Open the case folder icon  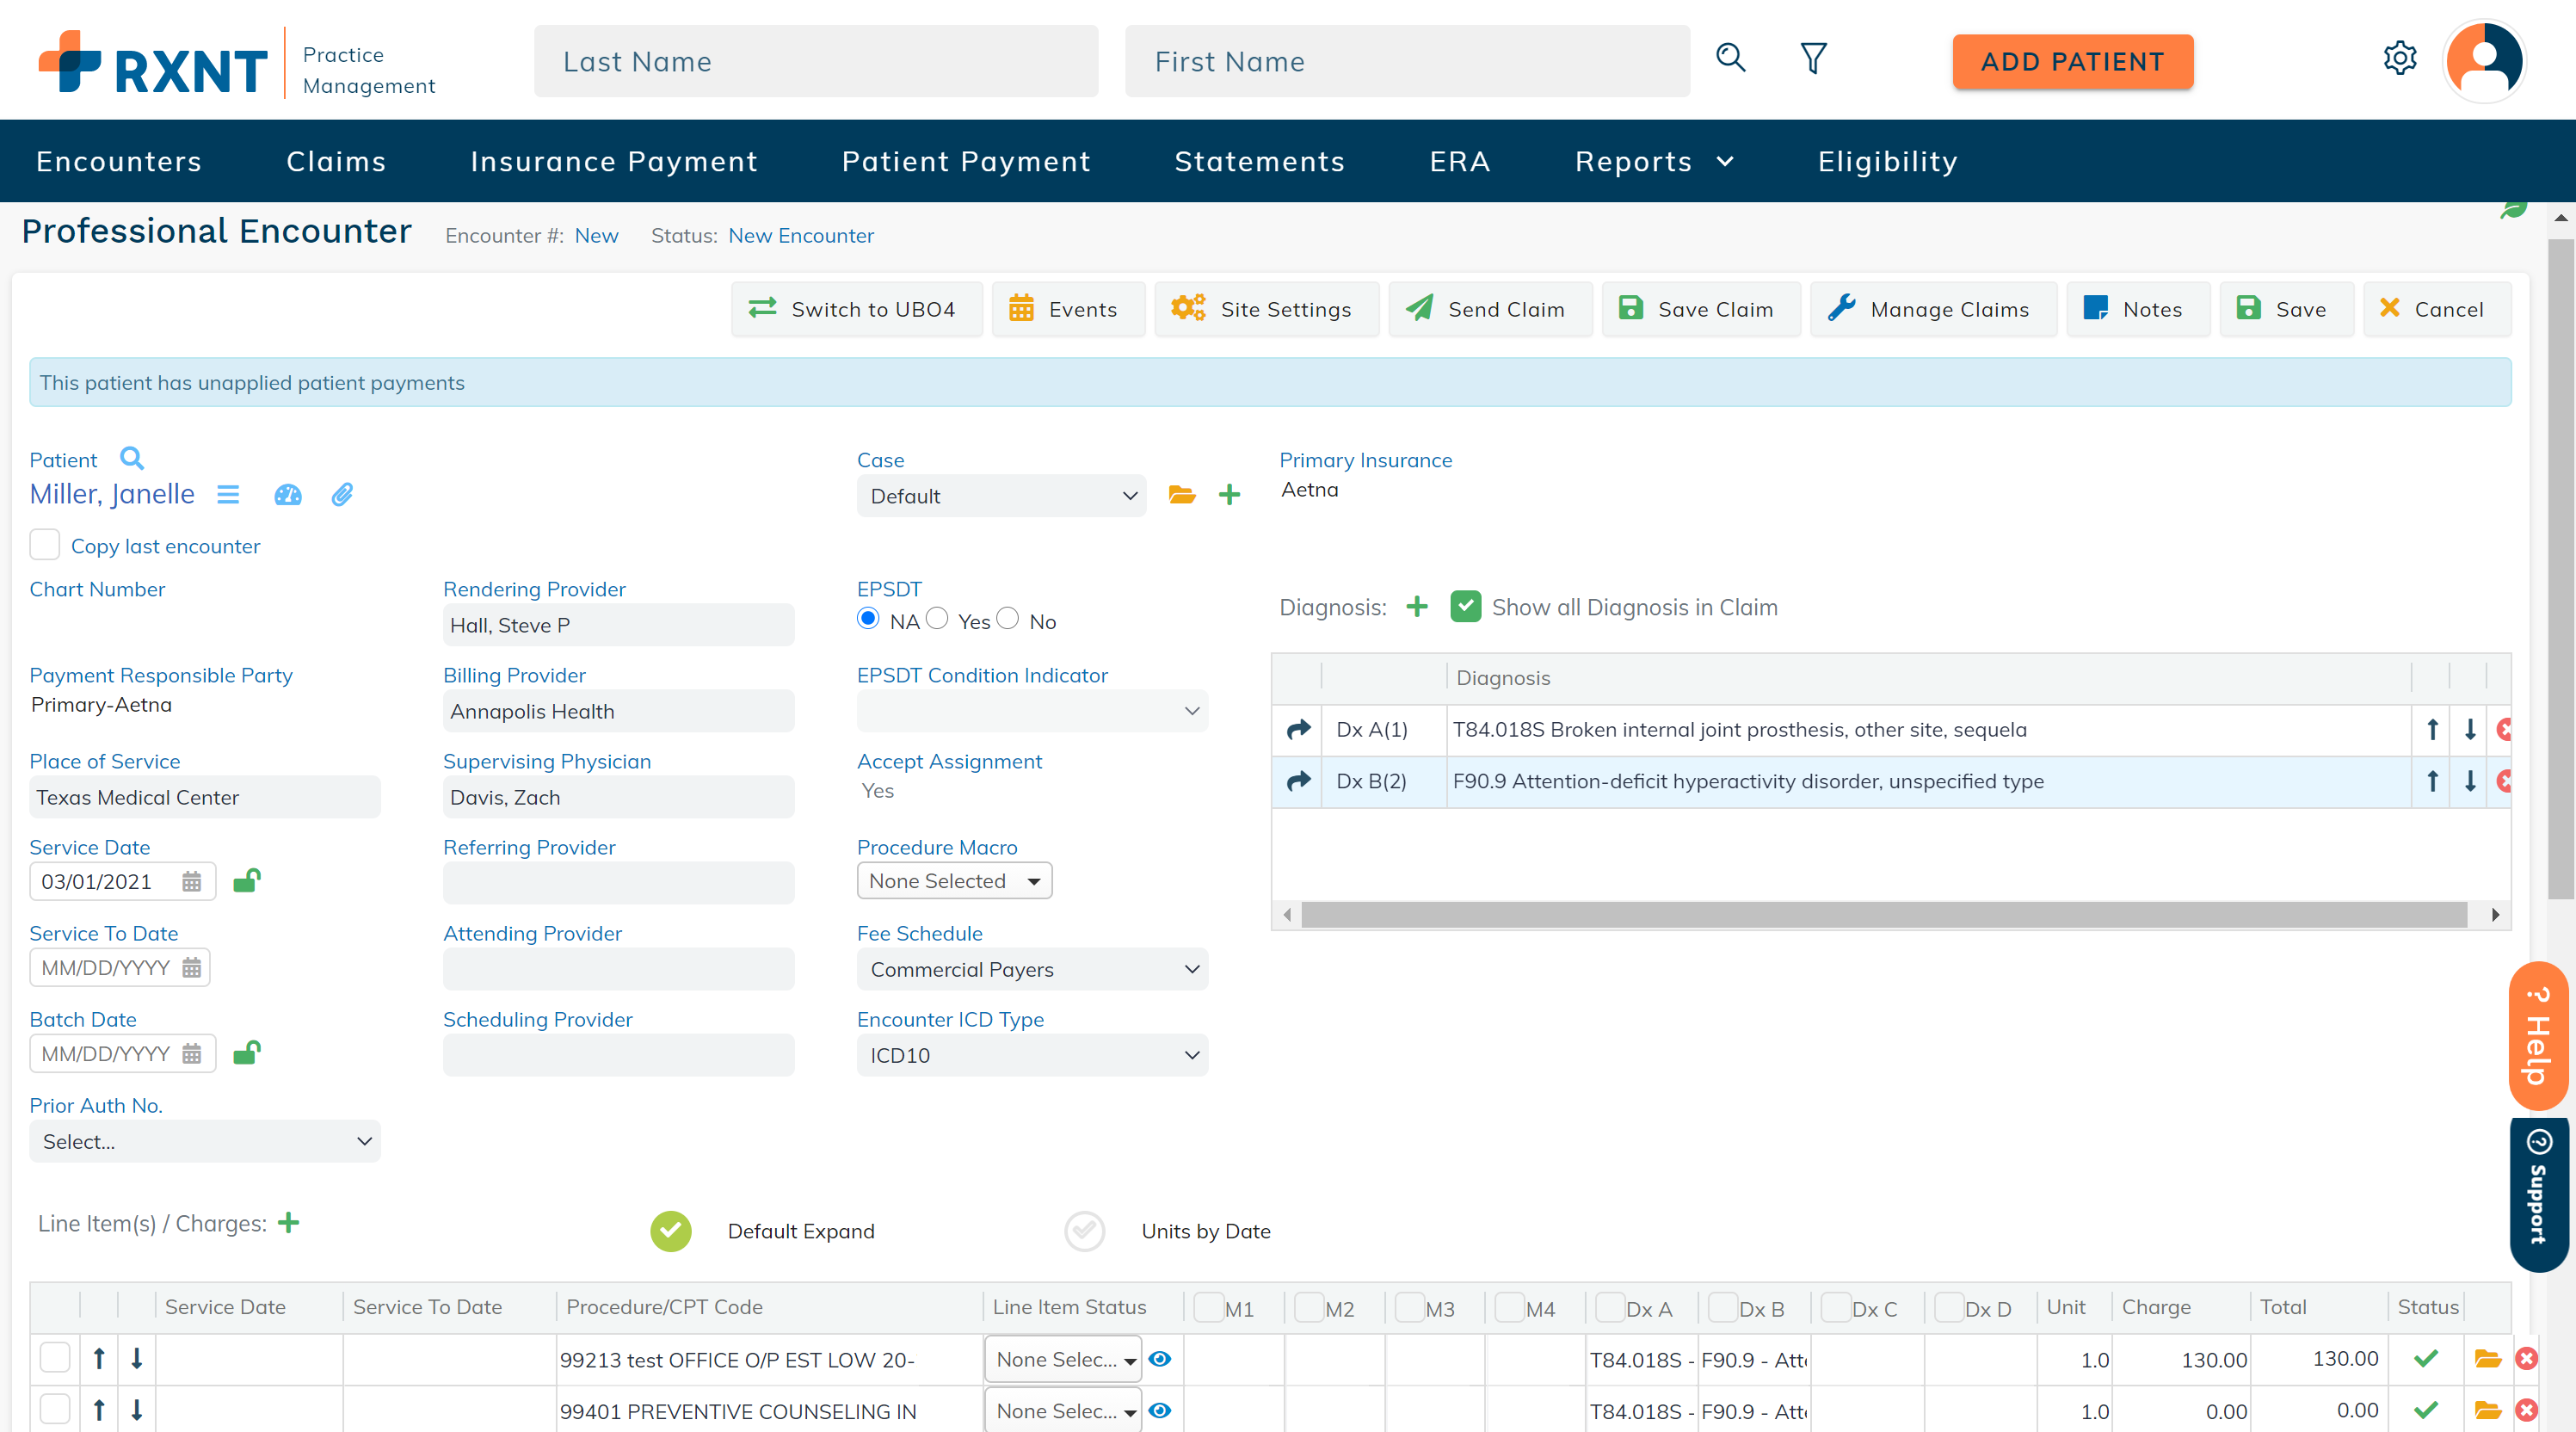[x=1182, y=495]
